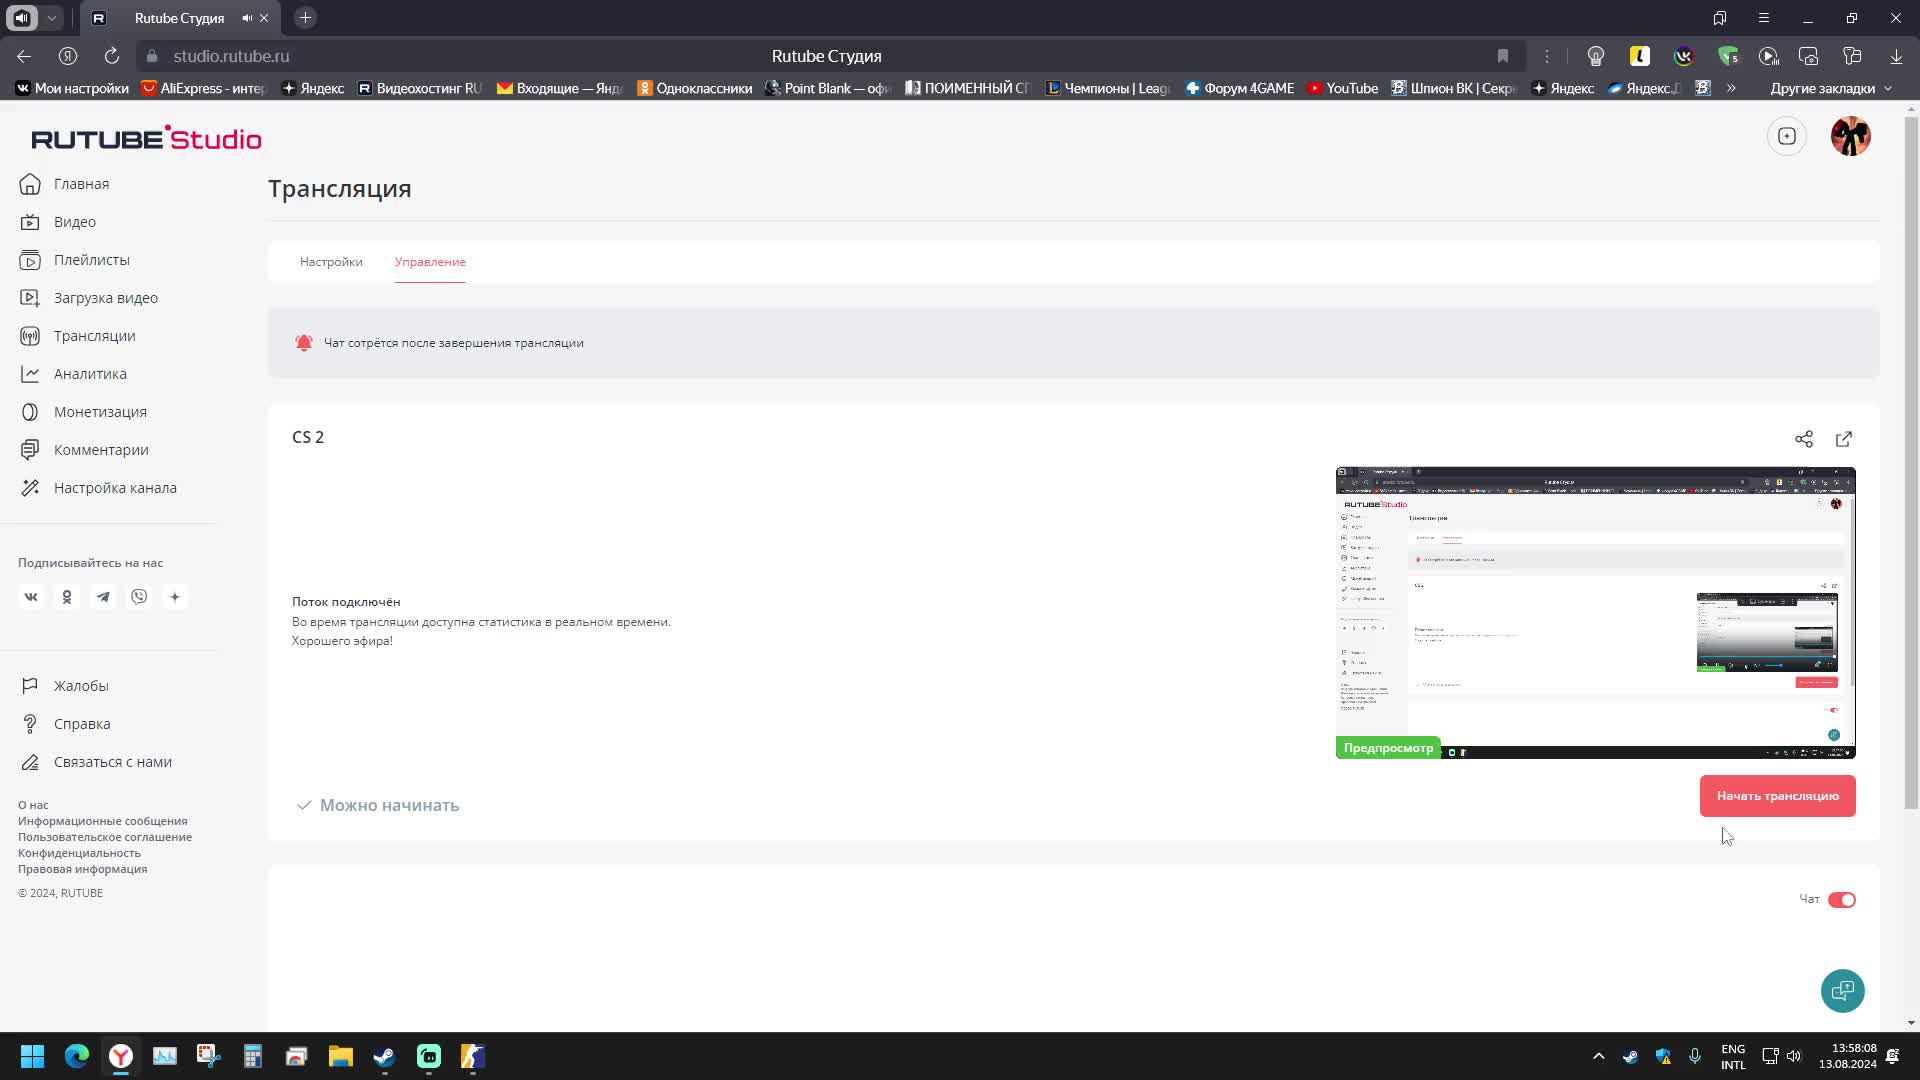
Task: Open VK social link icon
Action: [x=31, y=597]
